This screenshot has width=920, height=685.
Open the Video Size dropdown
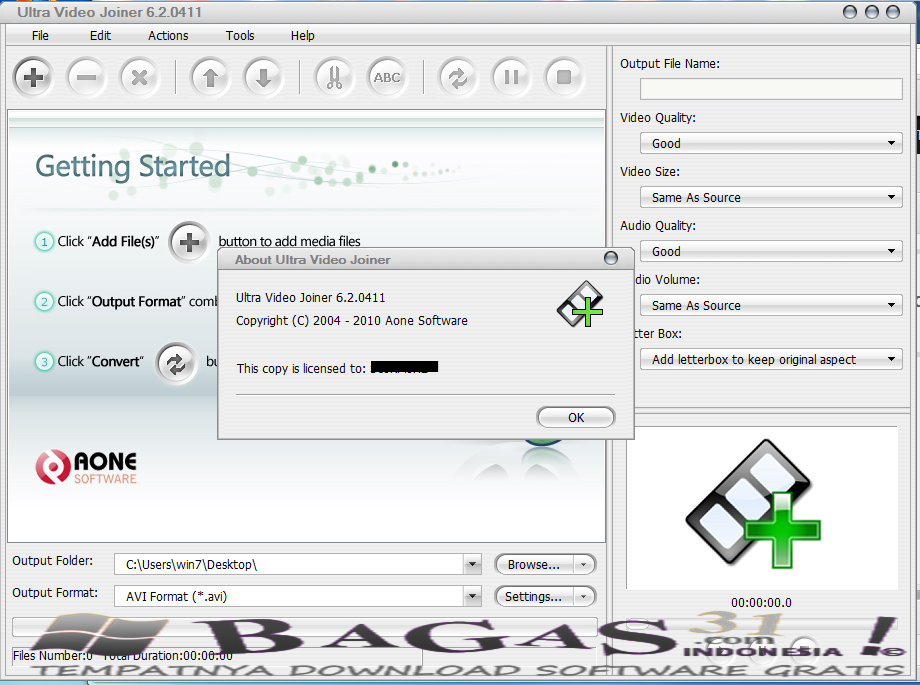click(771, 197)
